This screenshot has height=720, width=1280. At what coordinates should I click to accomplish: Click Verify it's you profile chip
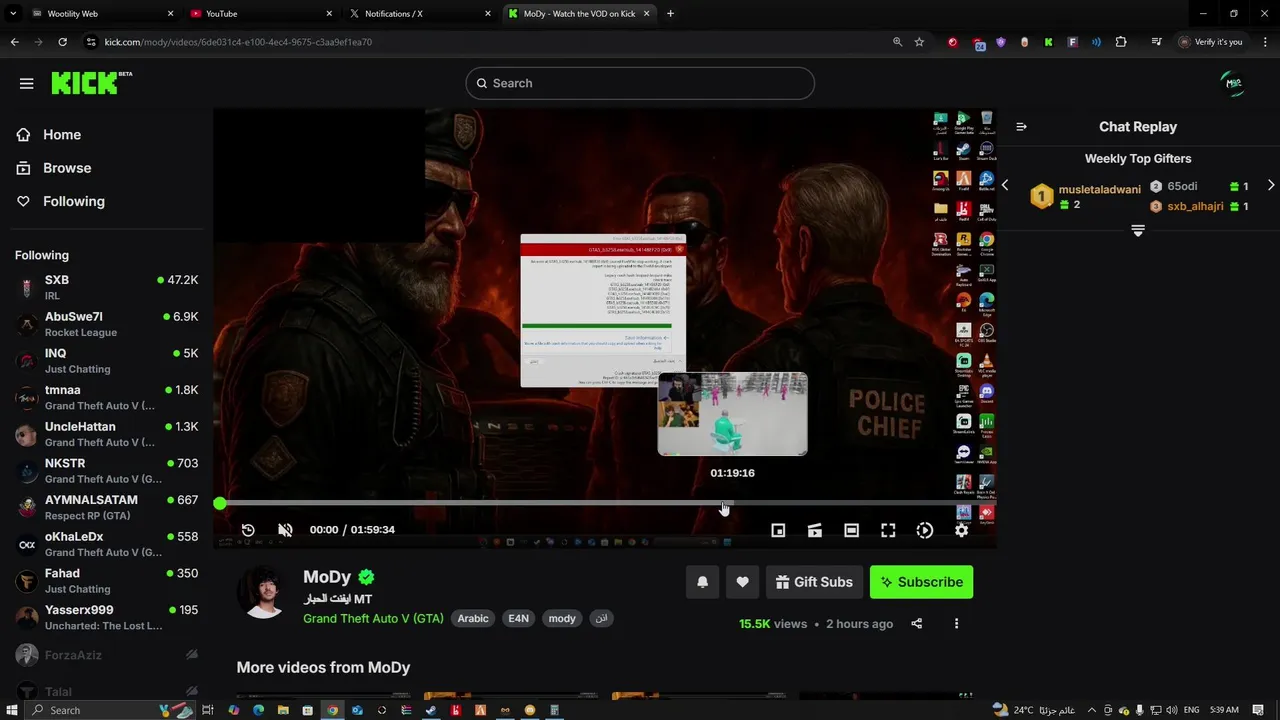pos(1210,42)
